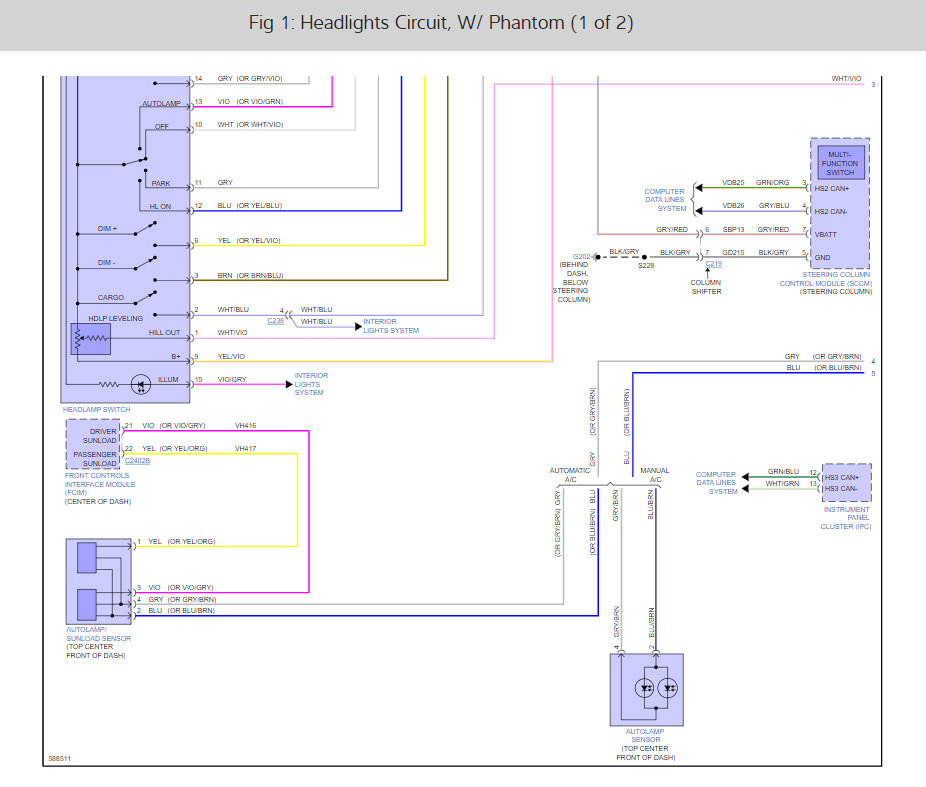Click the AUTOLAMP switch position label
The image size is (926, 787).
coord(161,103)
